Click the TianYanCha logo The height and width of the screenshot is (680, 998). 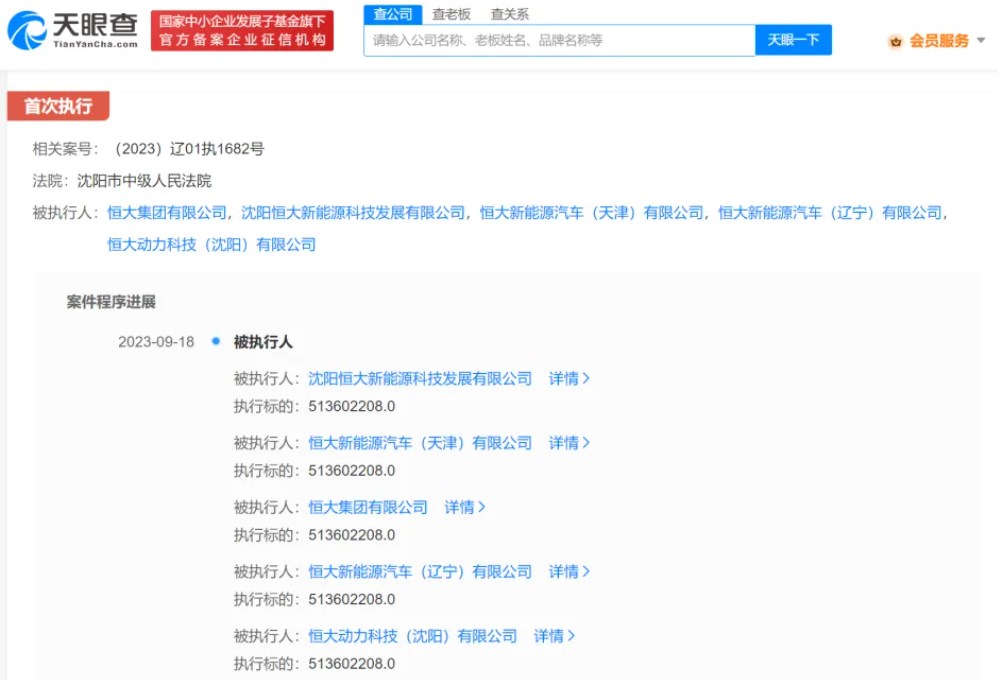click(73, 30)
